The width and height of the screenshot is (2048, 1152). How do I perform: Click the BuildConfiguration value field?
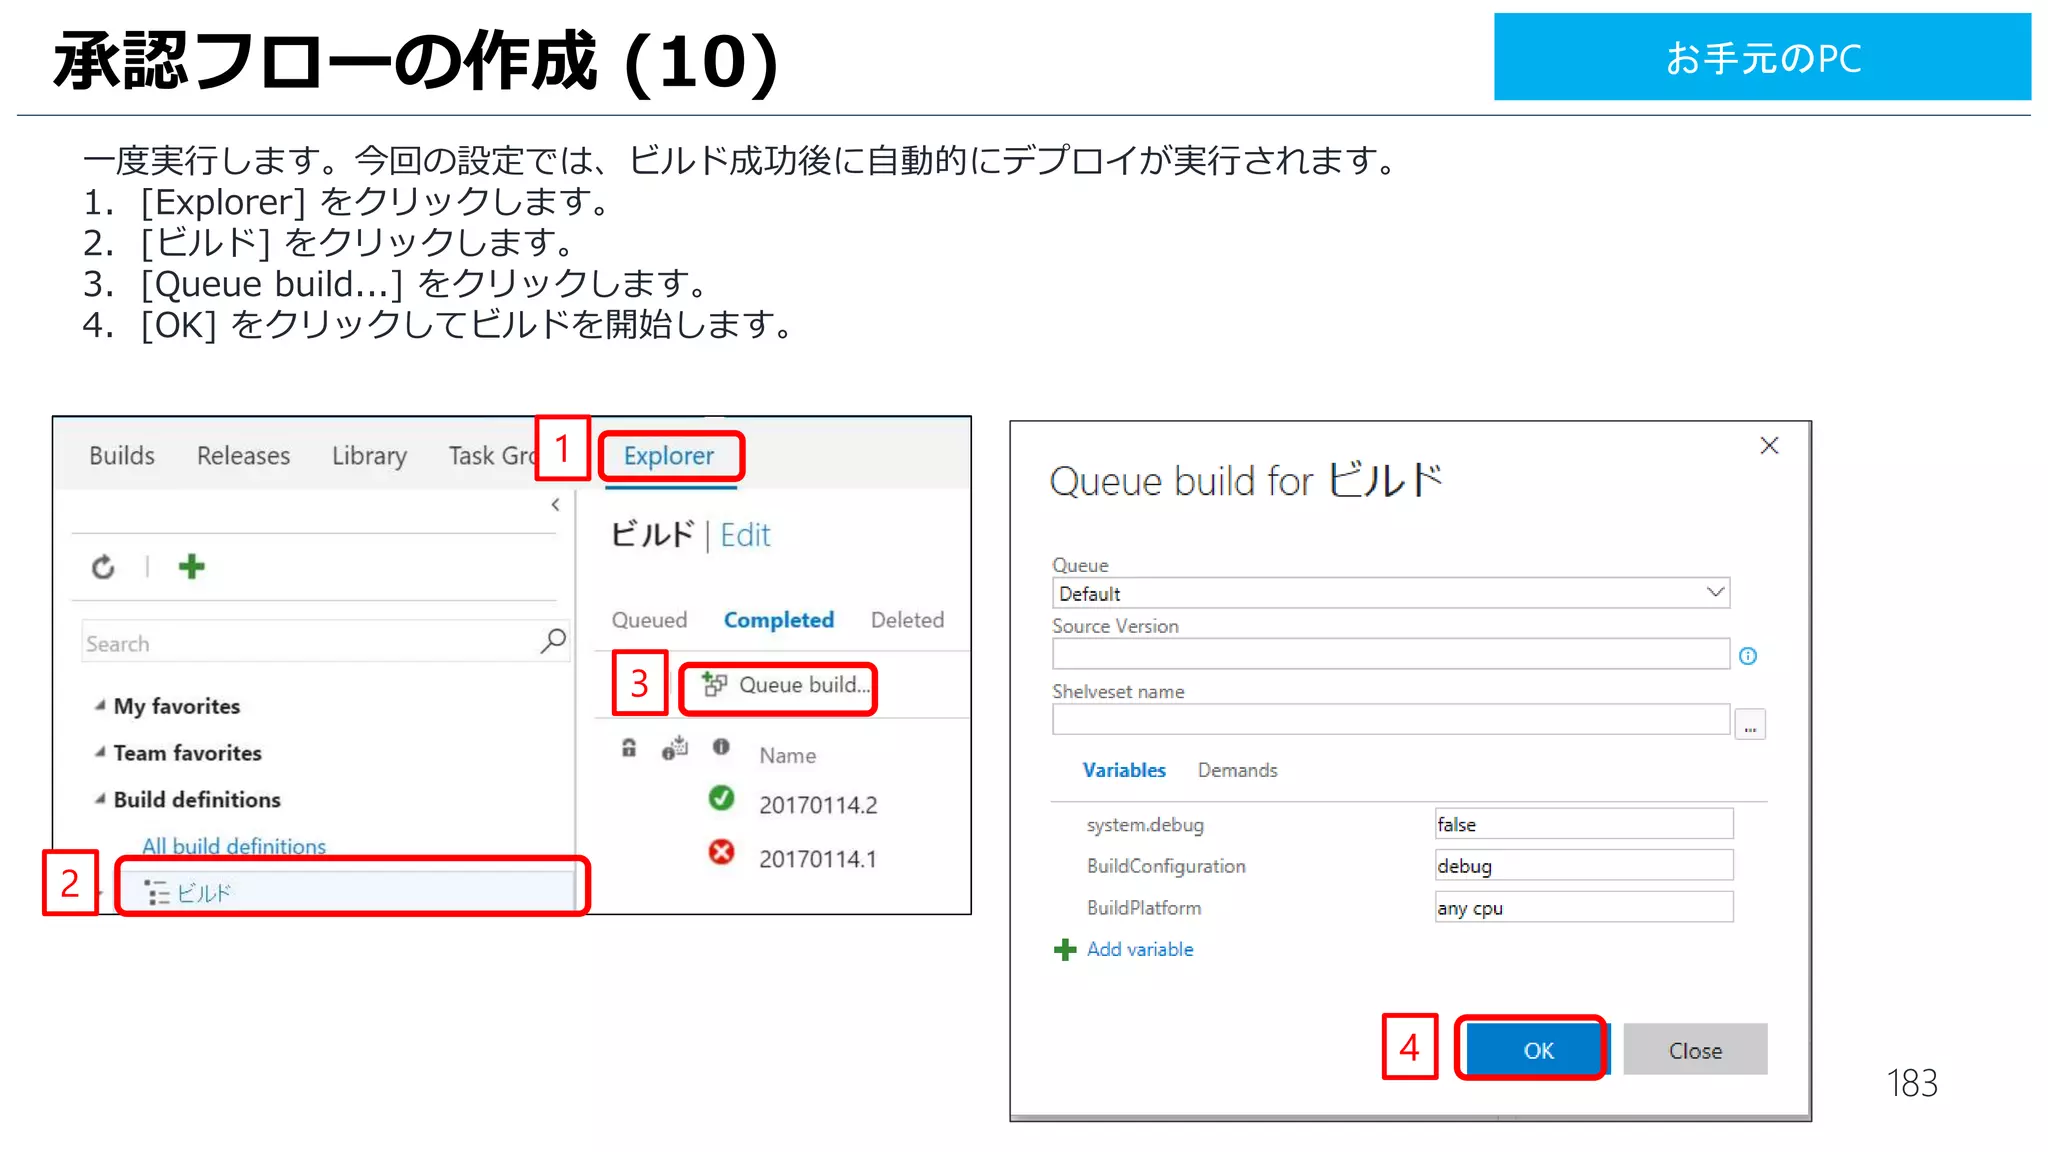click(x=1583, y=865)
